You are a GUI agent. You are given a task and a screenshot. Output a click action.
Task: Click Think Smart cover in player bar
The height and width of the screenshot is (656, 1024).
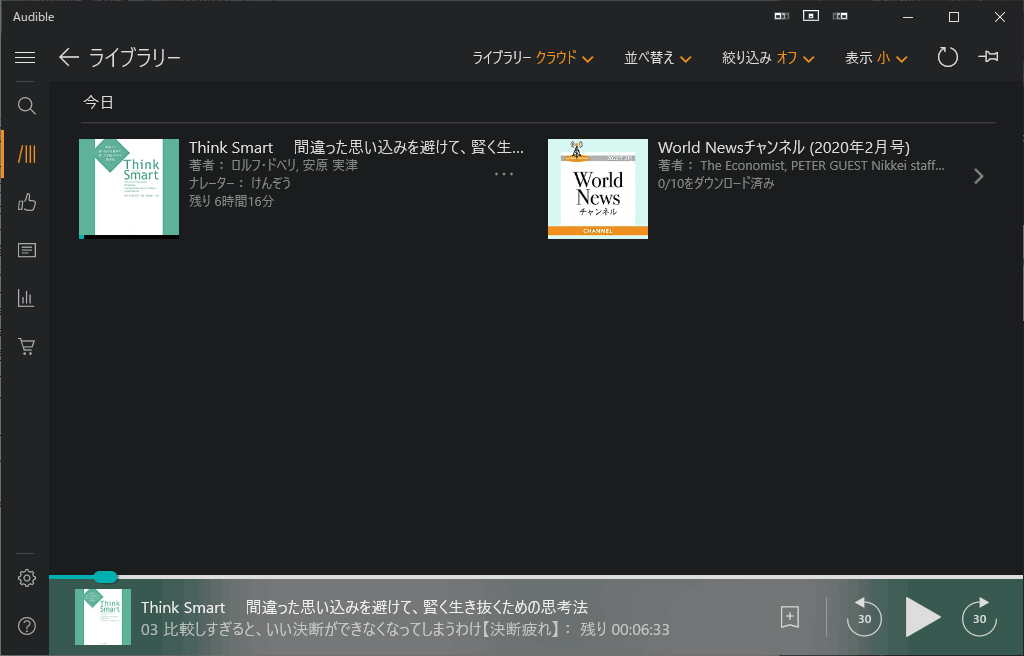click(103, 617)
